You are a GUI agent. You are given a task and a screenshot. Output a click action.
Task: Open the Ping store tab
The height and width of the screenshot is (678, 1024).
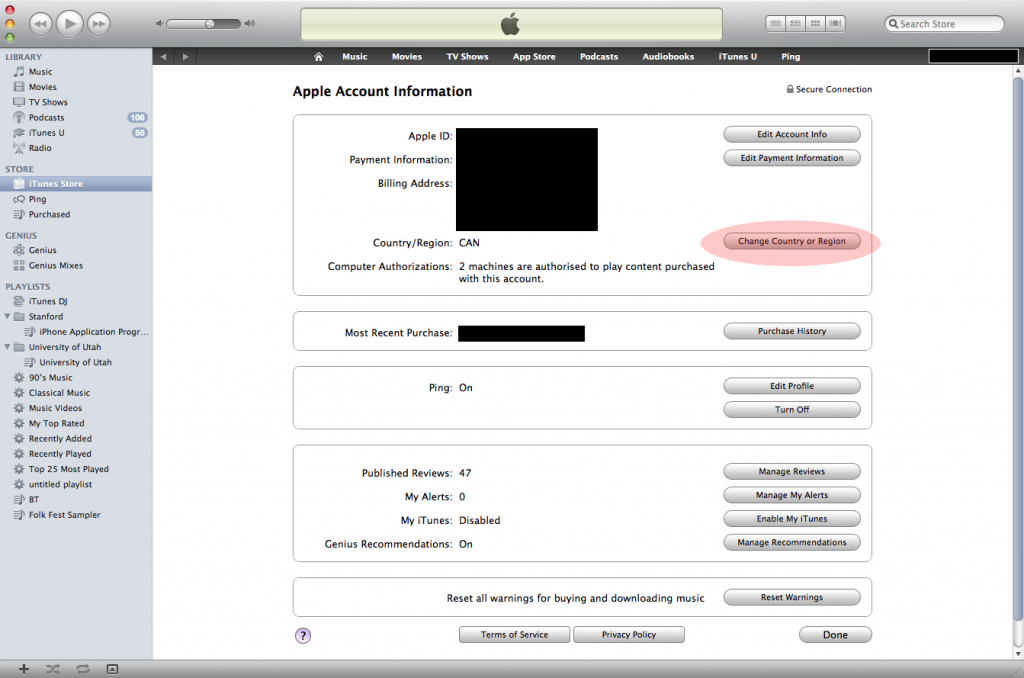(x=791, y=57)
